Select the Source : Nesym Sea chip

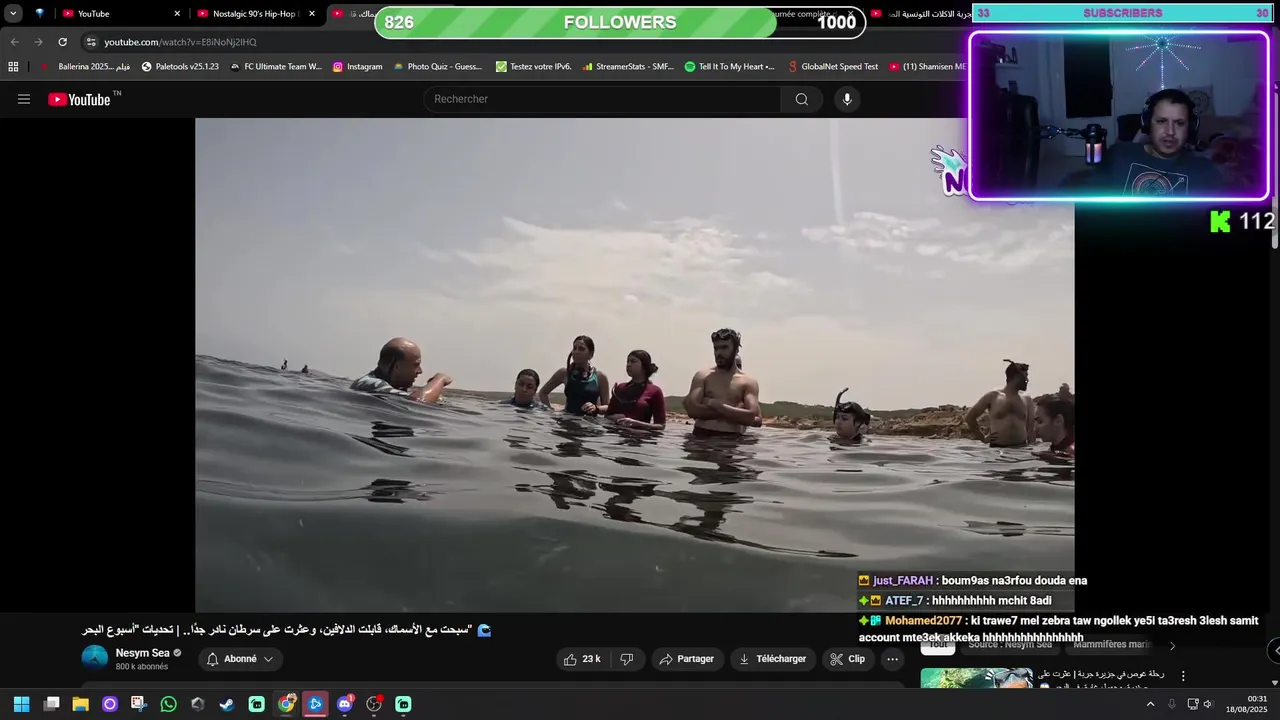(1010, 645)
